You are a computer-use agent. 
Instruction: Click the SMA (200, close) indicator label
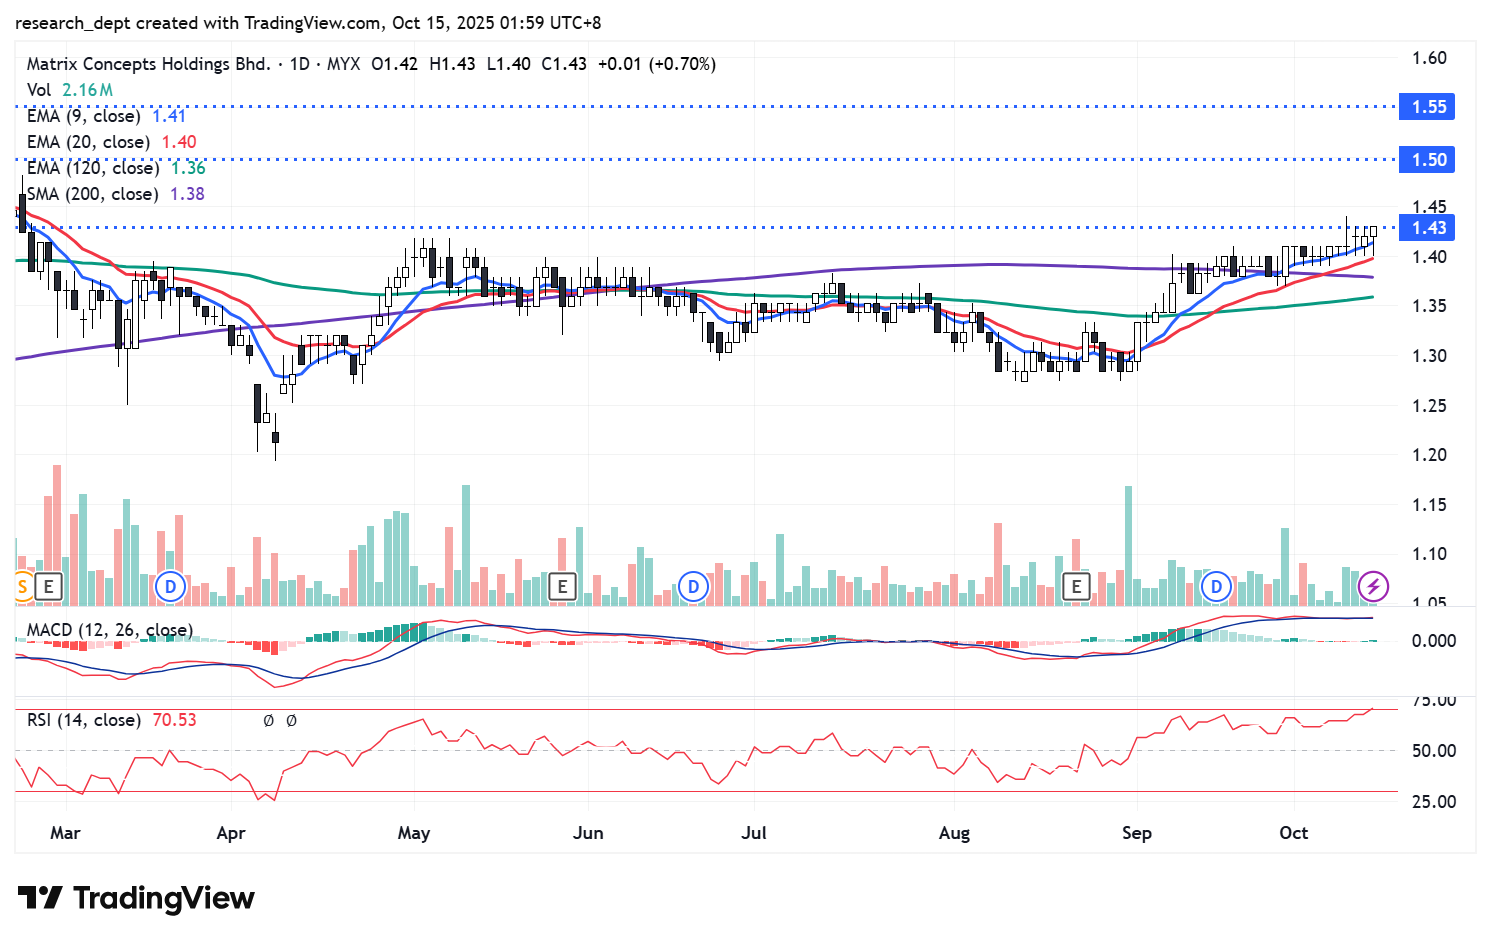pos(92,194)
